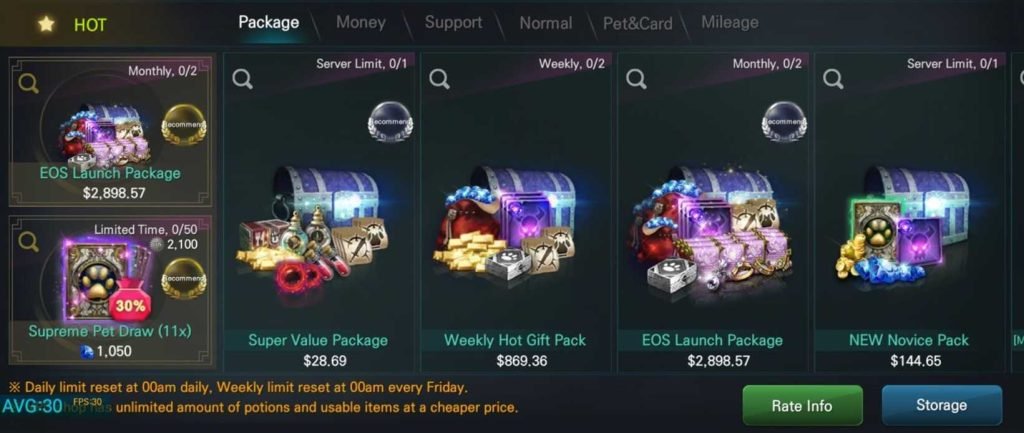Select the Mileage tab
The image size is (1024, 433).
tap(729, 22)
